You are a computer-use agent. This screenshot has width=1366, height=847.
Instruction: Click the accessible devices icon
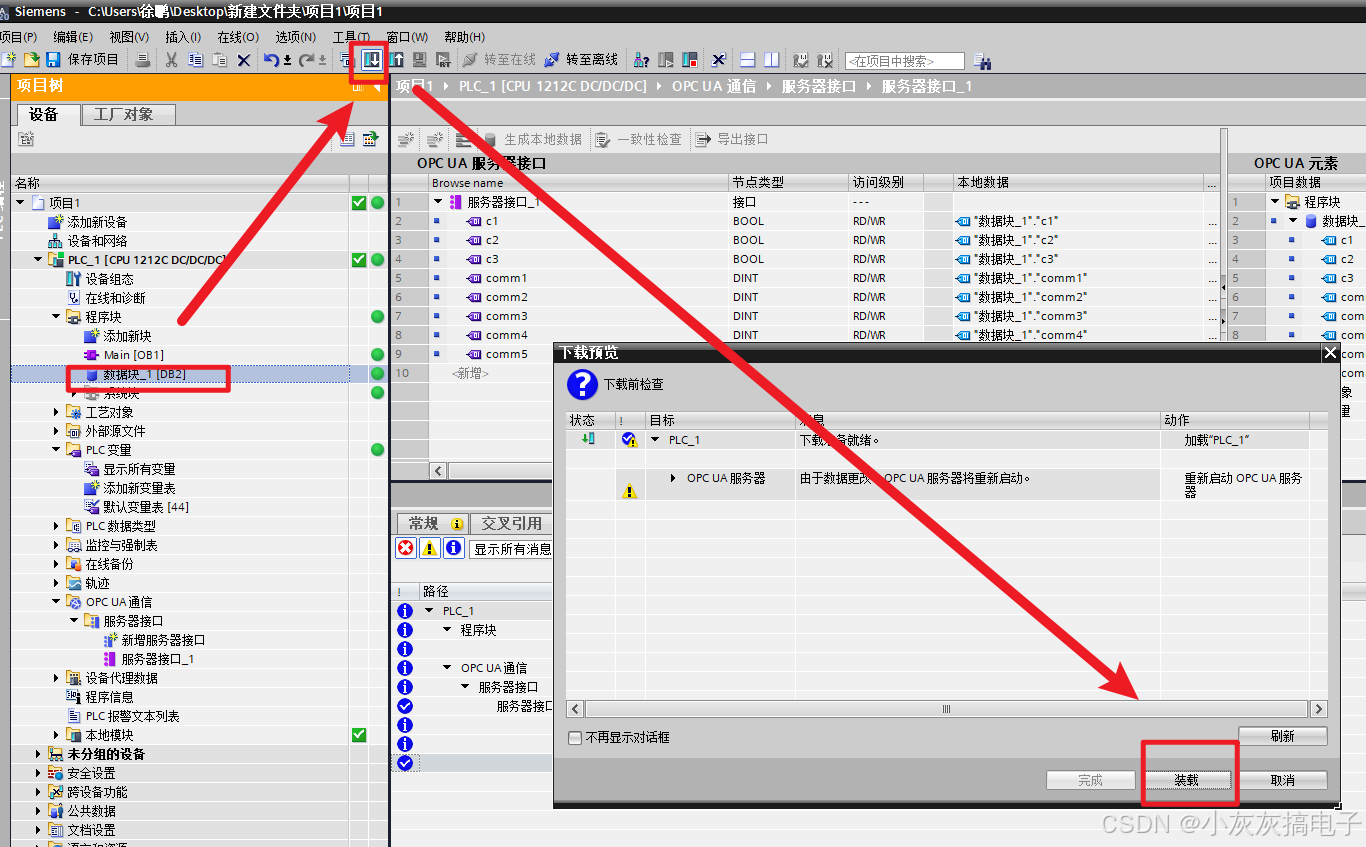tap(642, 60)
